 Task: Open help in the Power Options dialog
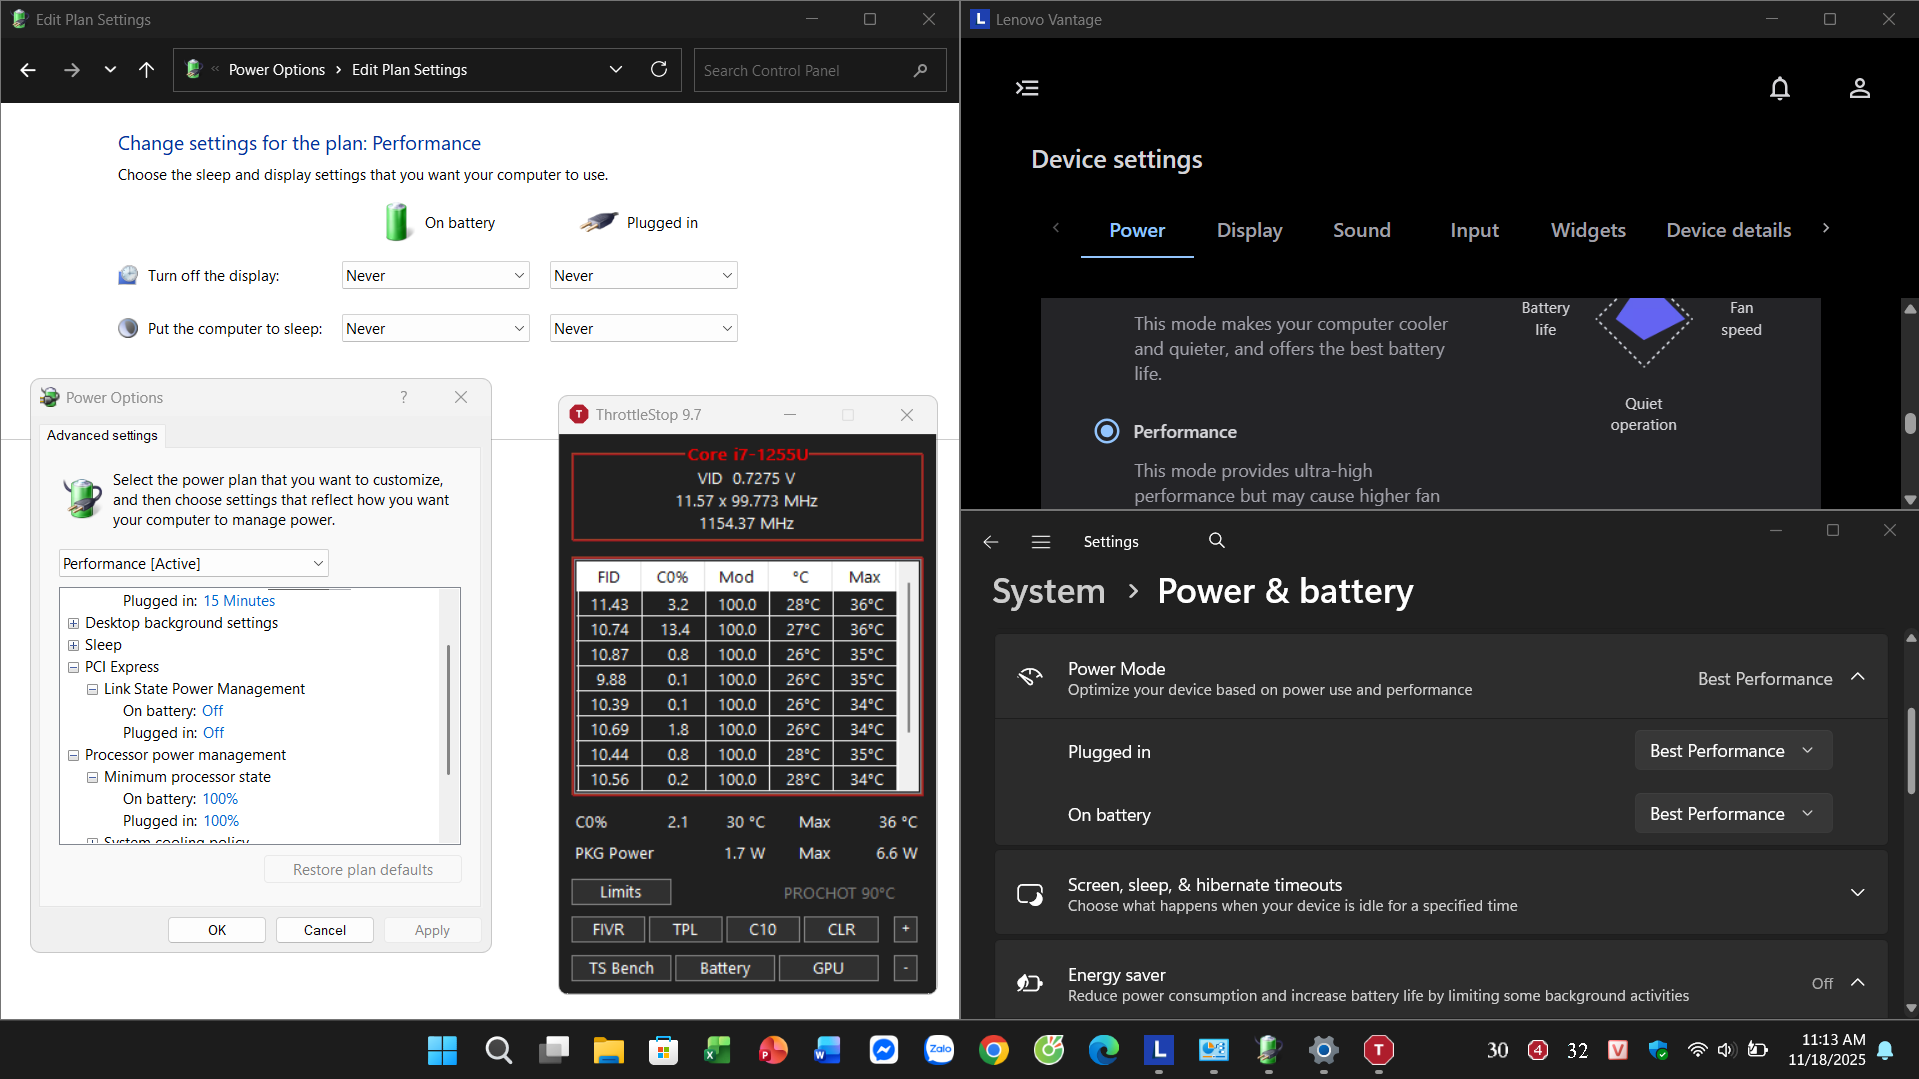pyautogui.click(x=404, y=397)
